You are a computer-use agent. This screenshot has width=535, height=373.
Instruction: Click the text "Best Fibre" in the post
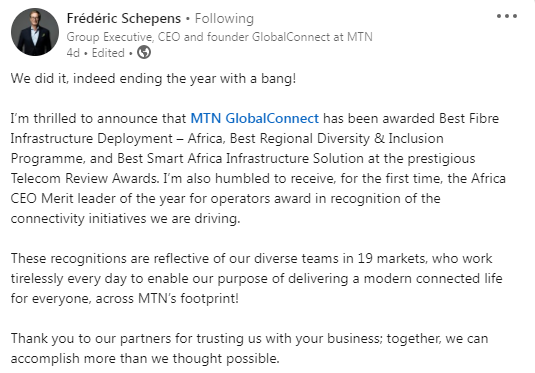(469, 118)
